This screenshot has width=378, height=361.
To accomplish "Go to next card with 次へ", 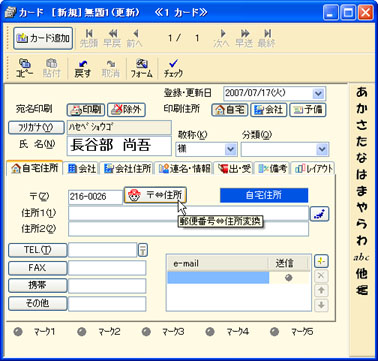I will coord(222,38).
